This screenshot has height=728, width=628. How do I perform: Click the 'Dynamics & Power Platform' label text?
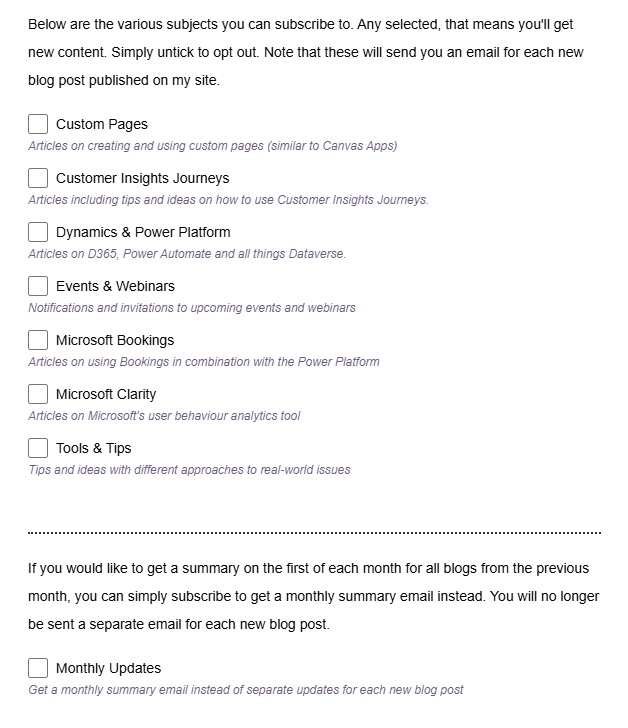tap(143, 233)
